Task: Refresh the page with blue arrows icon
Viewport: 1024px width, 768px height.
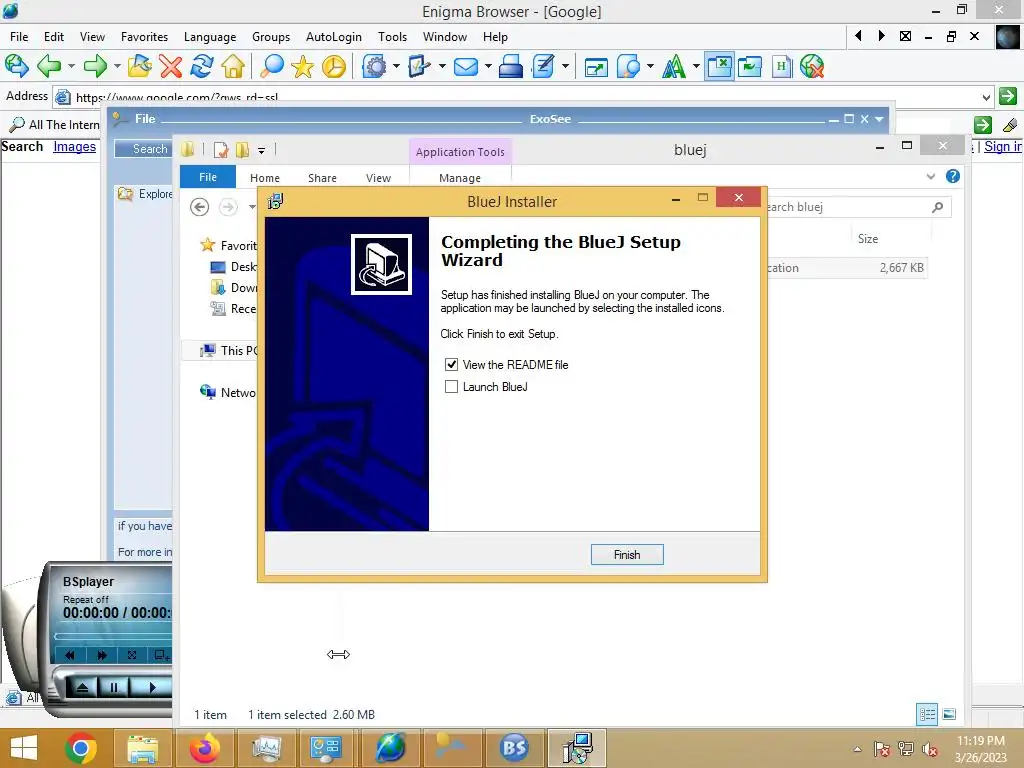Action: point(202,66)
